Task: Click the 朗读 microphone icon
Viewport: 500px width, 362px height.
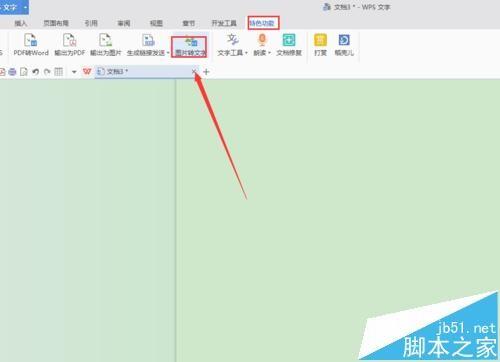Action: point(262,40)
